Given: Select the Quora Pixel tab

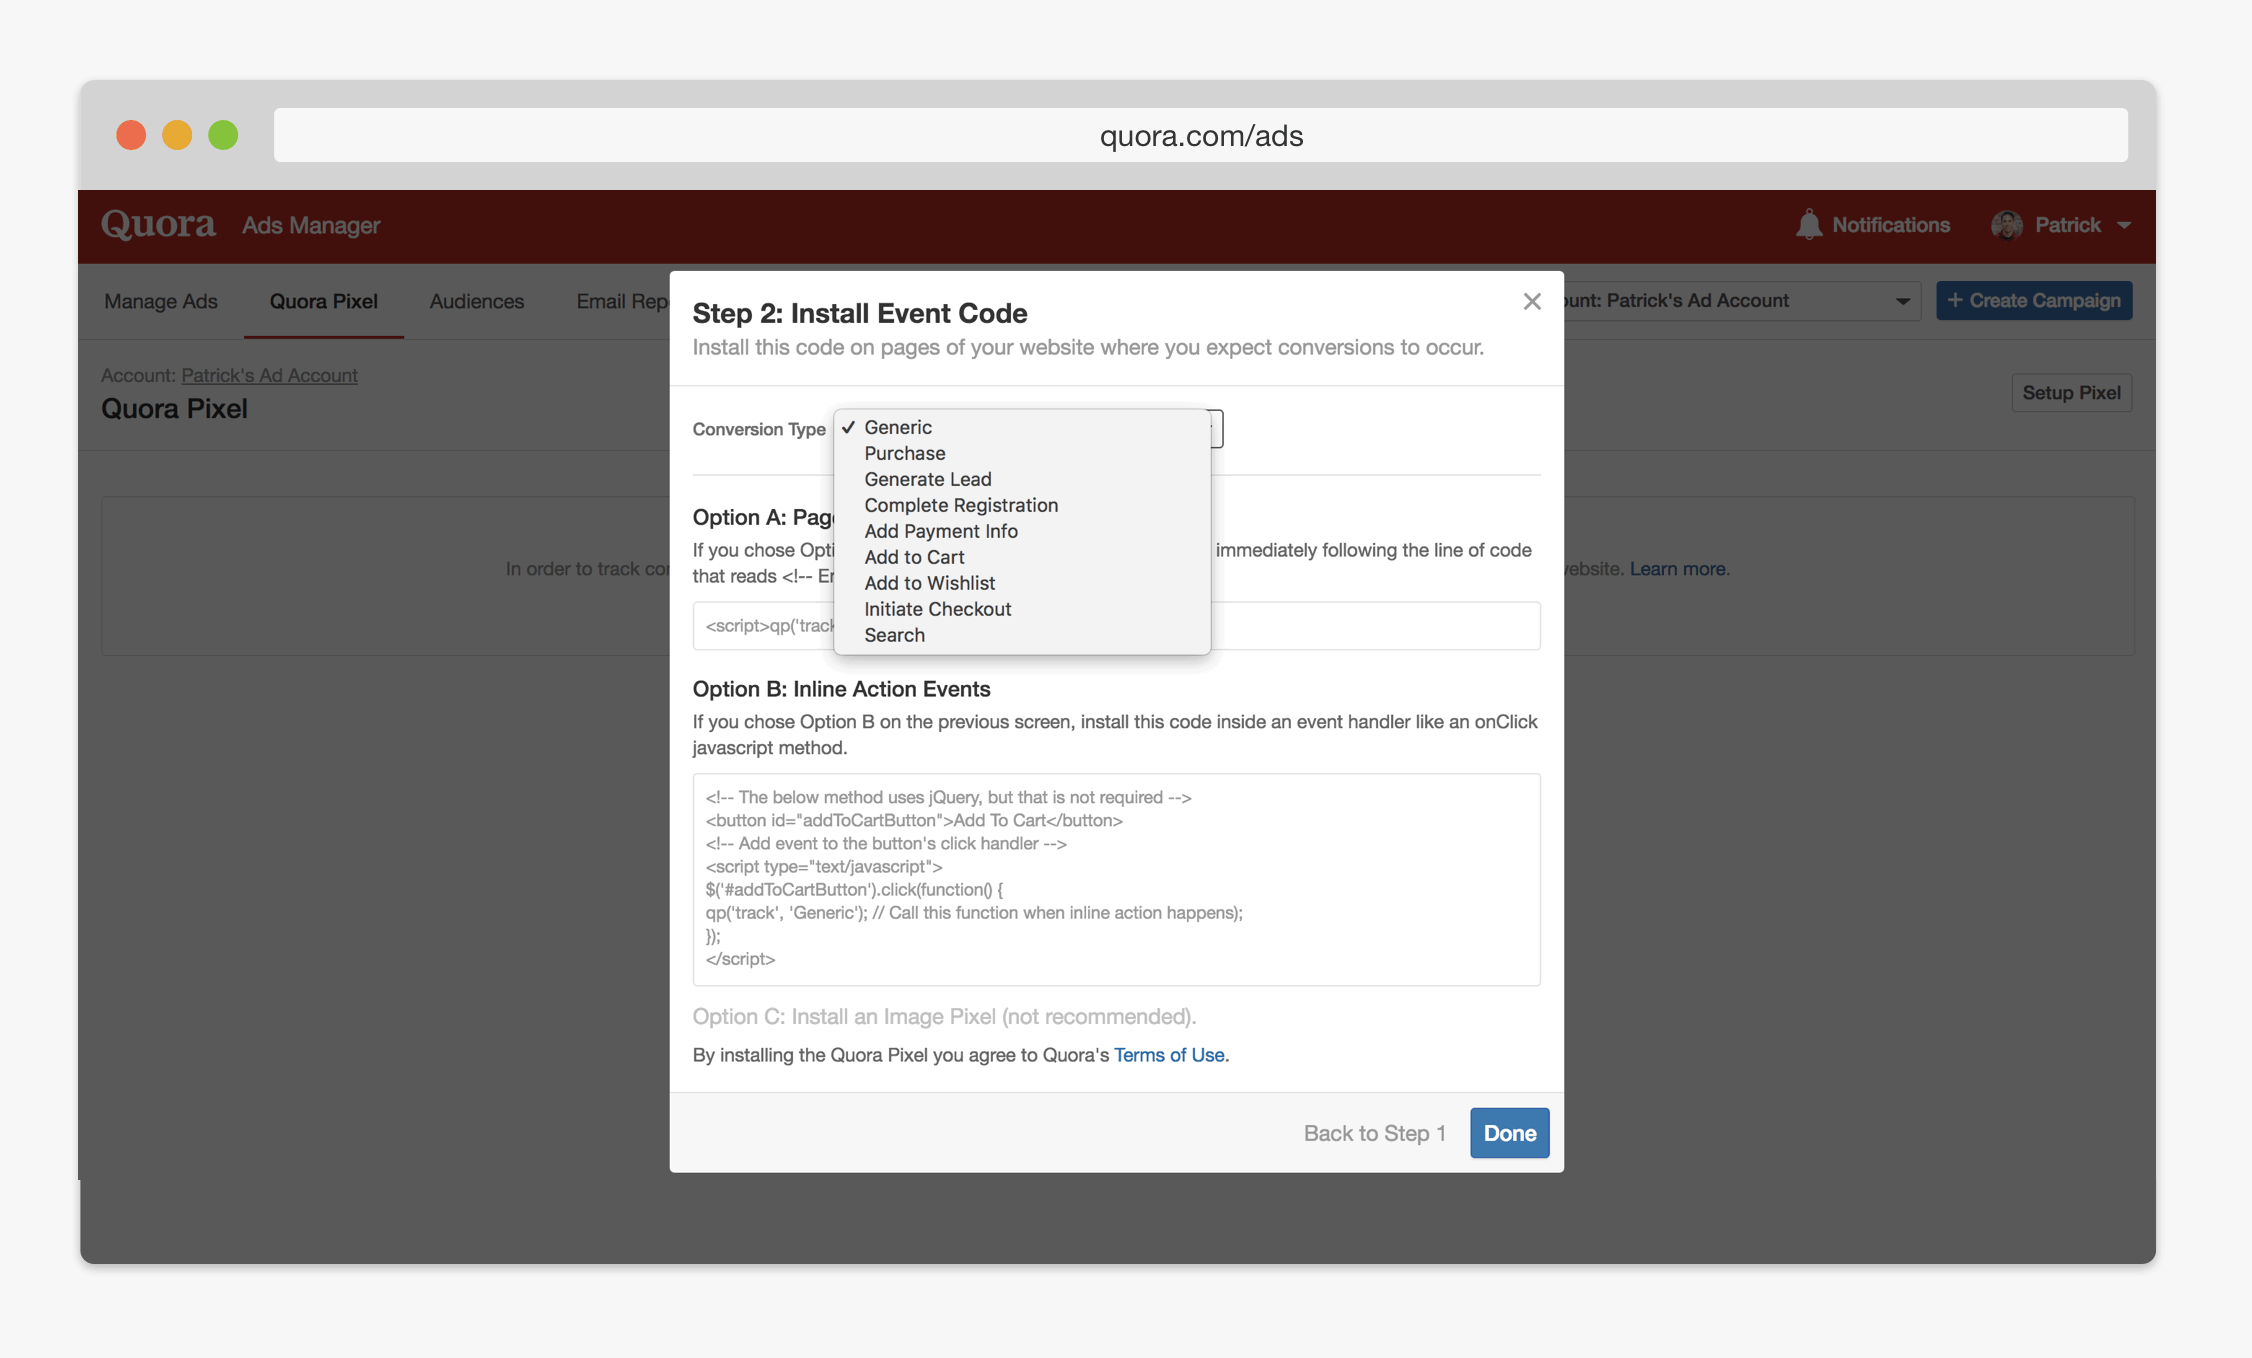Looking at the screenshot, I should point(323,301).
